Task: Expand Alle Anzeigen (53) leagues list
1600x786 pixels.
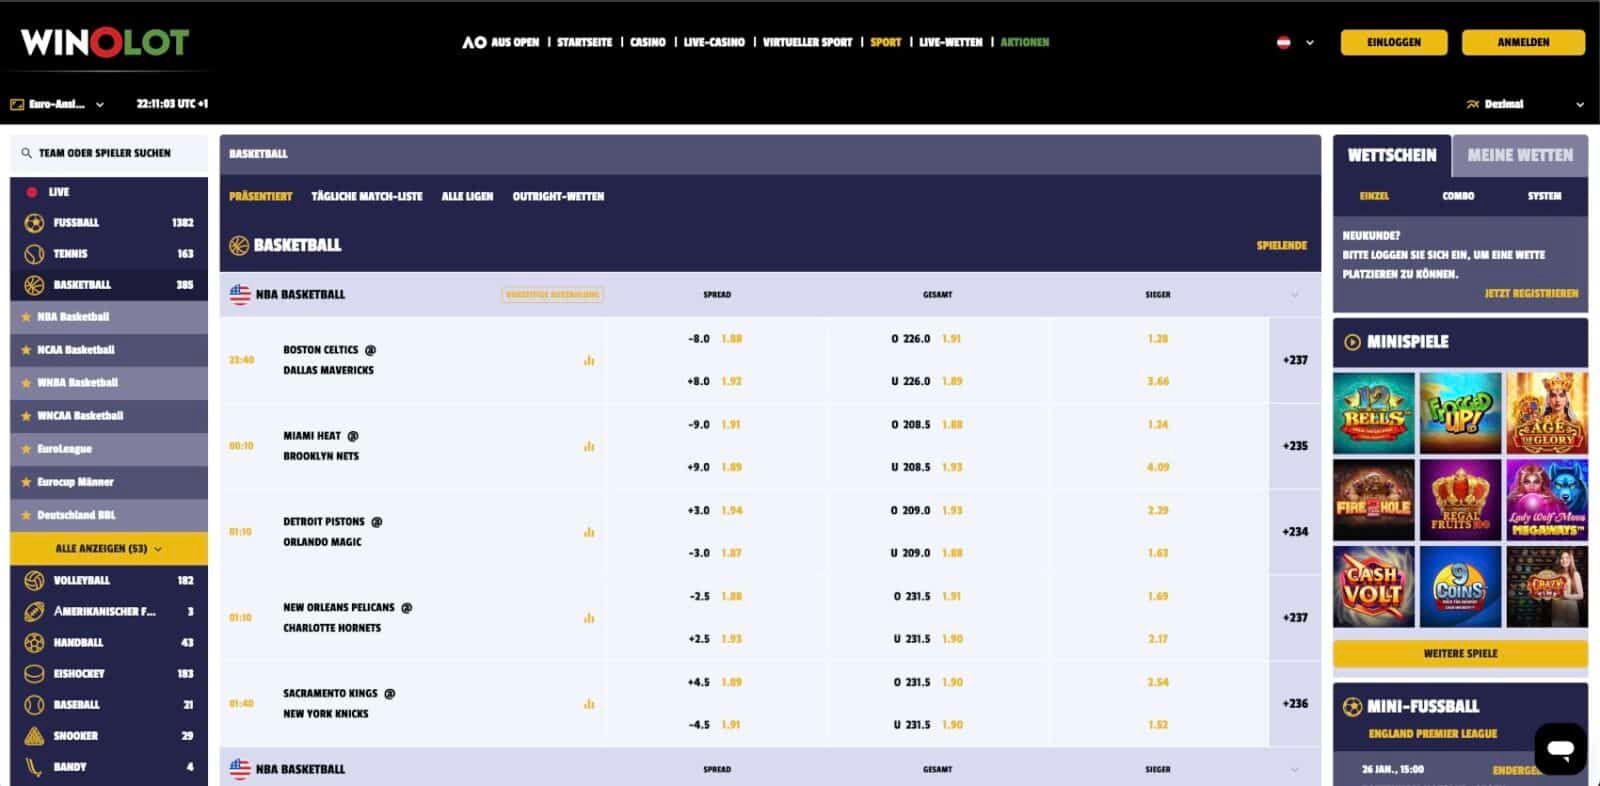Action: click(109, 549)
